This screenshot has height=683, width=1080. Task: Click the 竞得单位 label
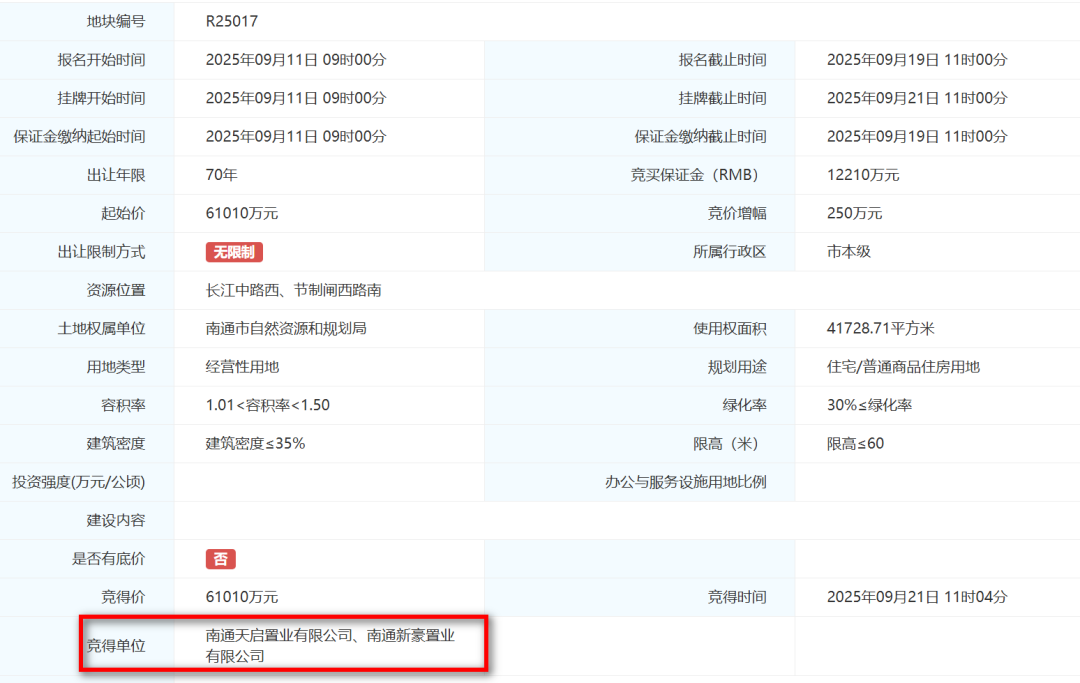click(116, 646)
